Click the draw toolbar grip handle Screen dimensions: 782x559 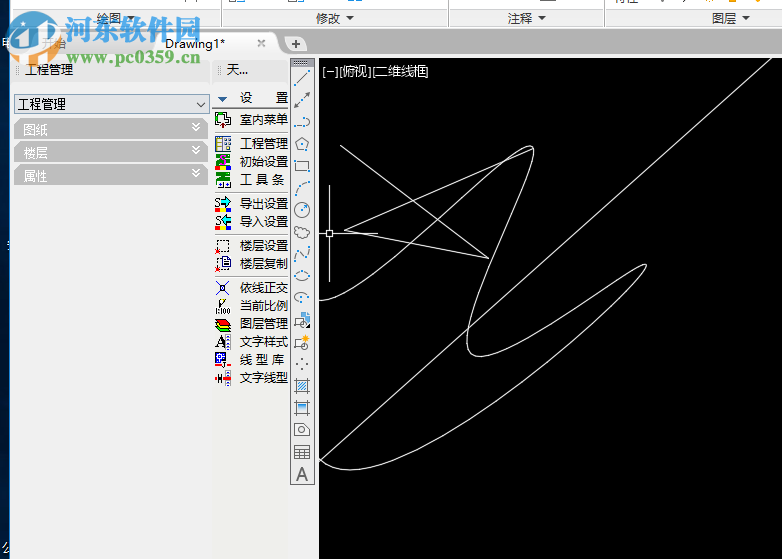pos(302,63)
